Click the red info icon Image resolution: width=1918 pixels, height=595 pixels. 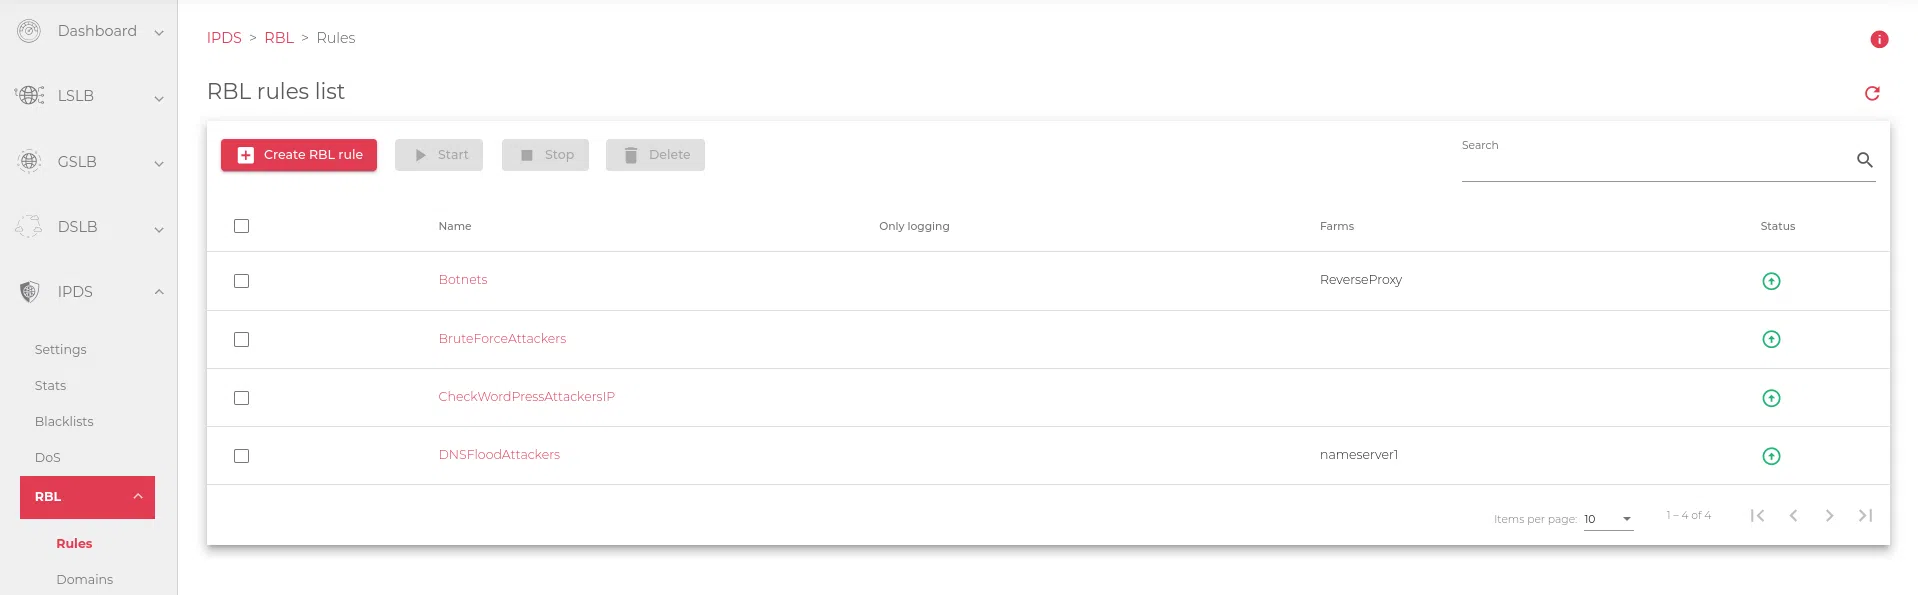pos(1879,39)
